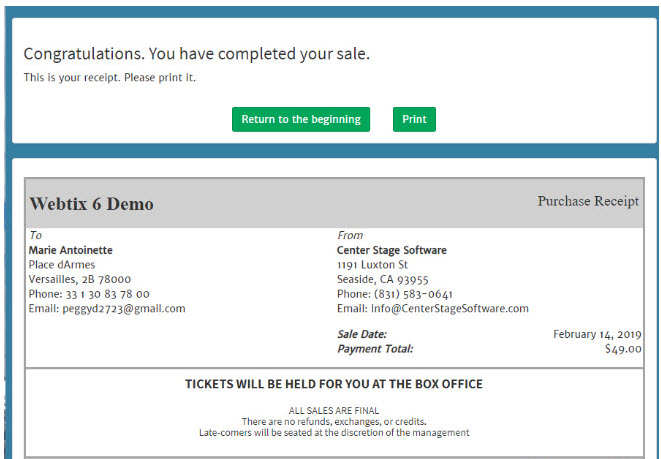Click the Sale Date label
661x459 pixels.
[x=362, y=334]
